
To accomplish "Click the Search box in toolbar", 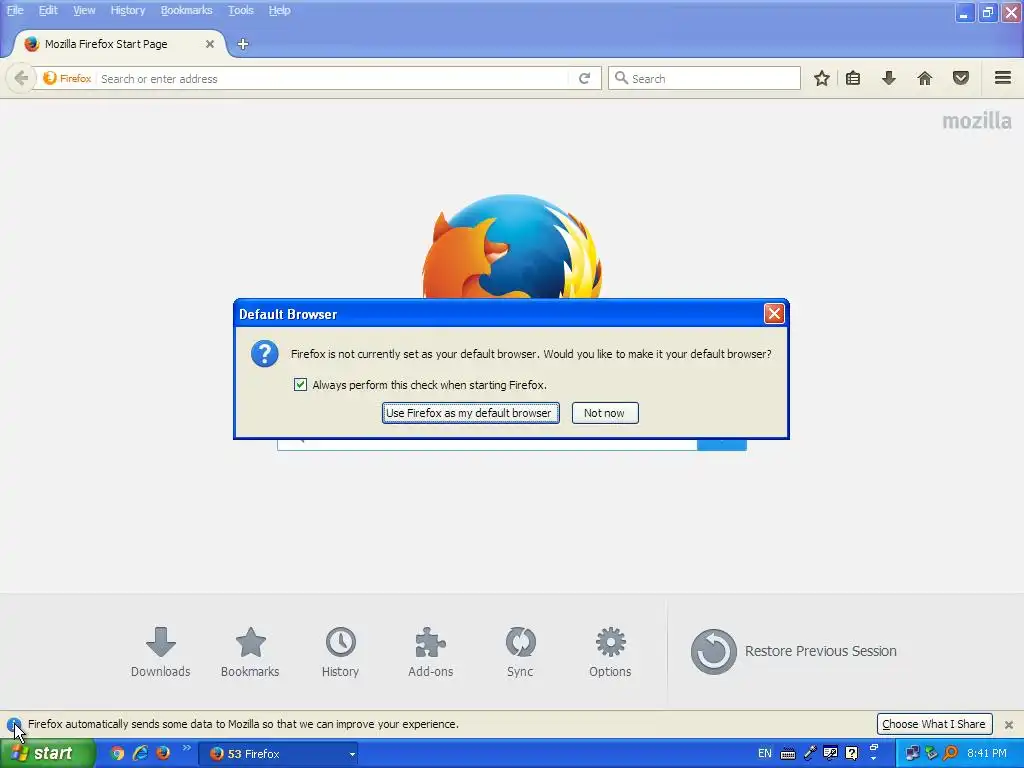I will [704, 78].
